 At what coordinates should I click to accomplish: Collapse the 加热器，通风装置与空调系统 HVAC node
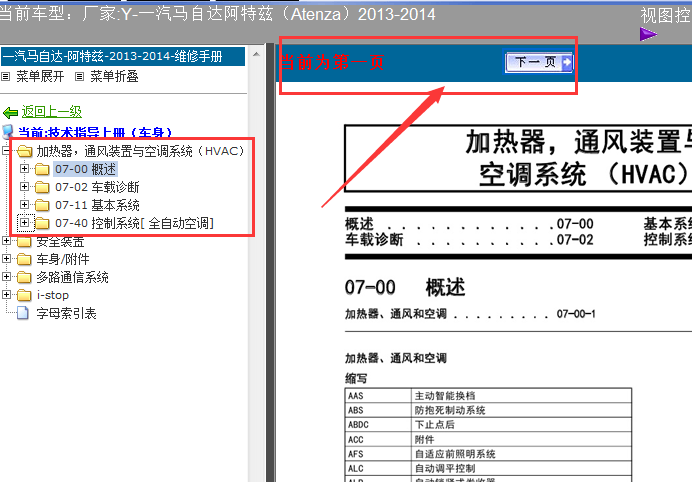point(6,151)
